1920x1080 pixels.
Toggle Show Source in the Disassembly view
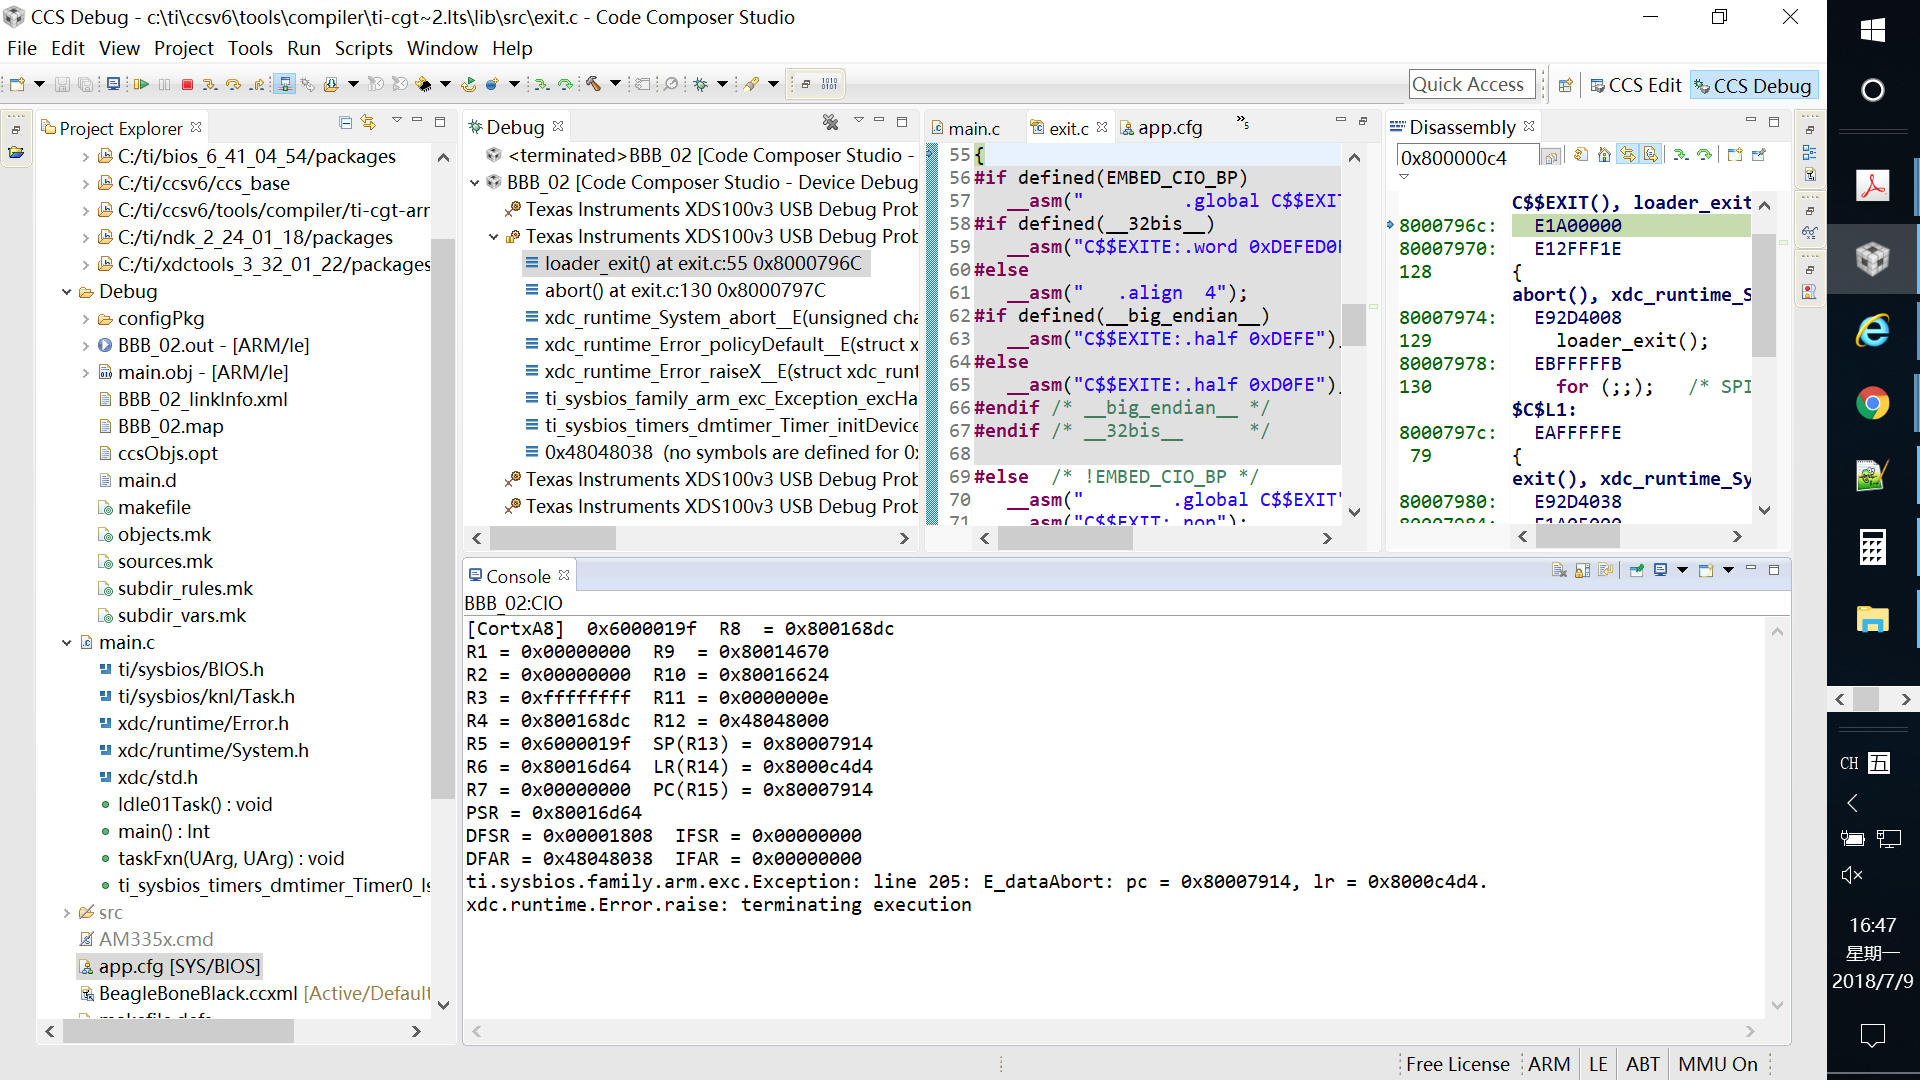pyautogui.click(x=1651, y=155)
